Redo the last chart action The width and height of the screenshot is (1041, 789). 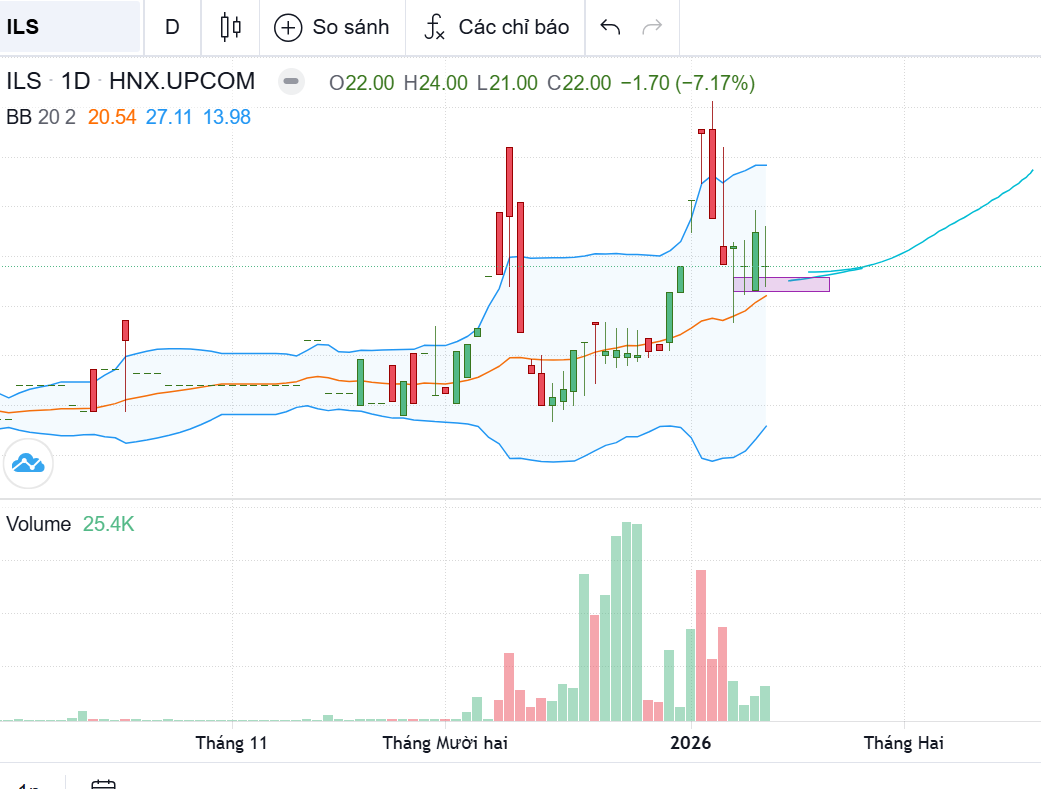pyautogui.click(x=653, y=27)
